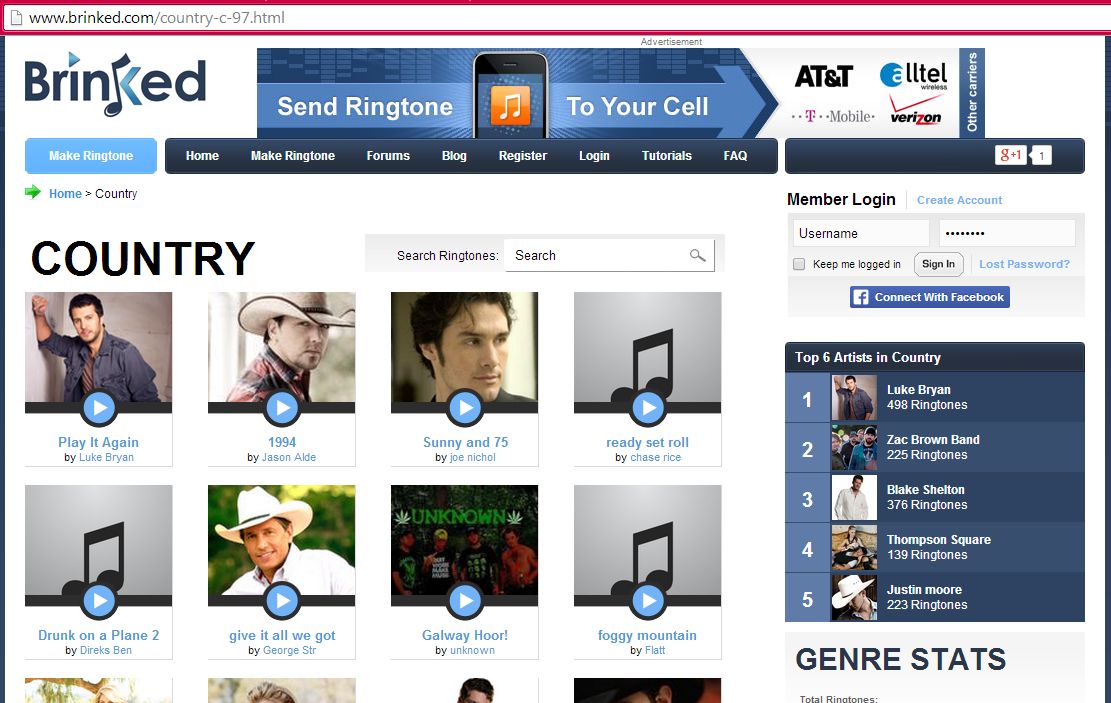Open the Register menu item

click(x=523, y=156)
